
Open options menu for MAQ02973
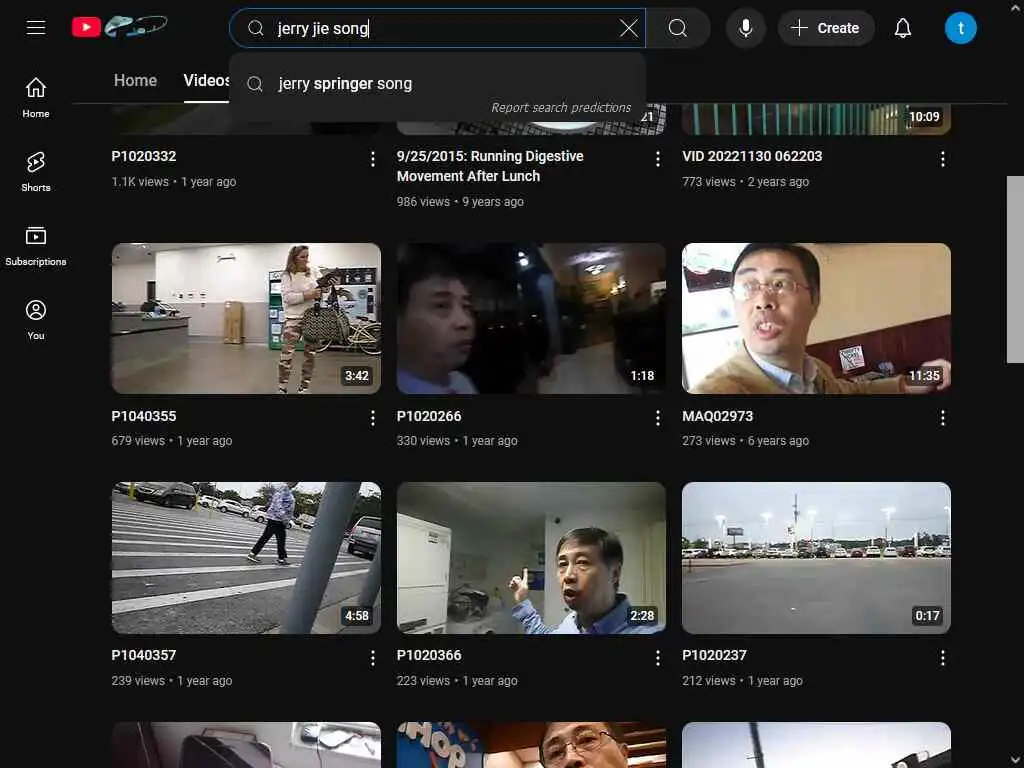(942, 418)
